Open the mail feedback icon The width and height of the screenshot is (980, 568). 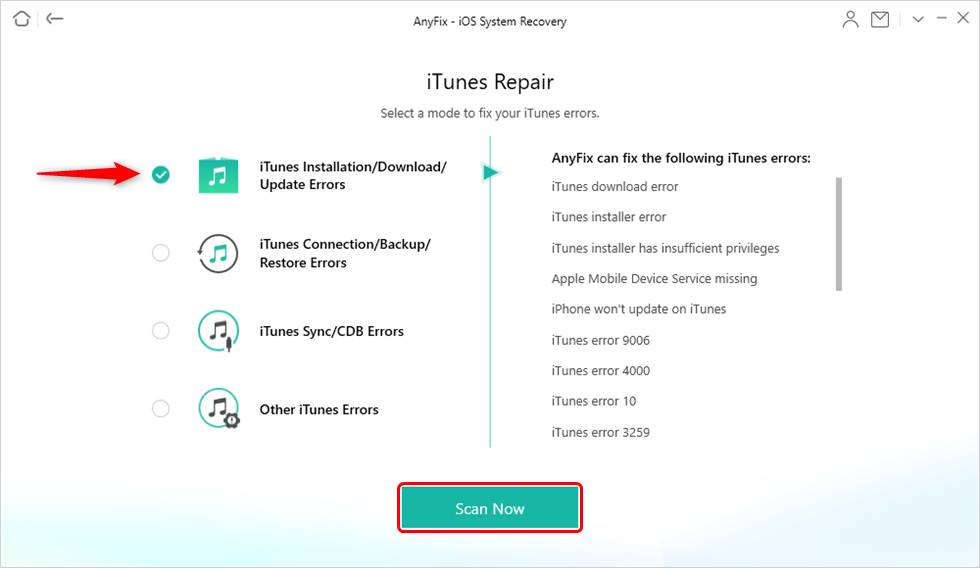point(880,19)
